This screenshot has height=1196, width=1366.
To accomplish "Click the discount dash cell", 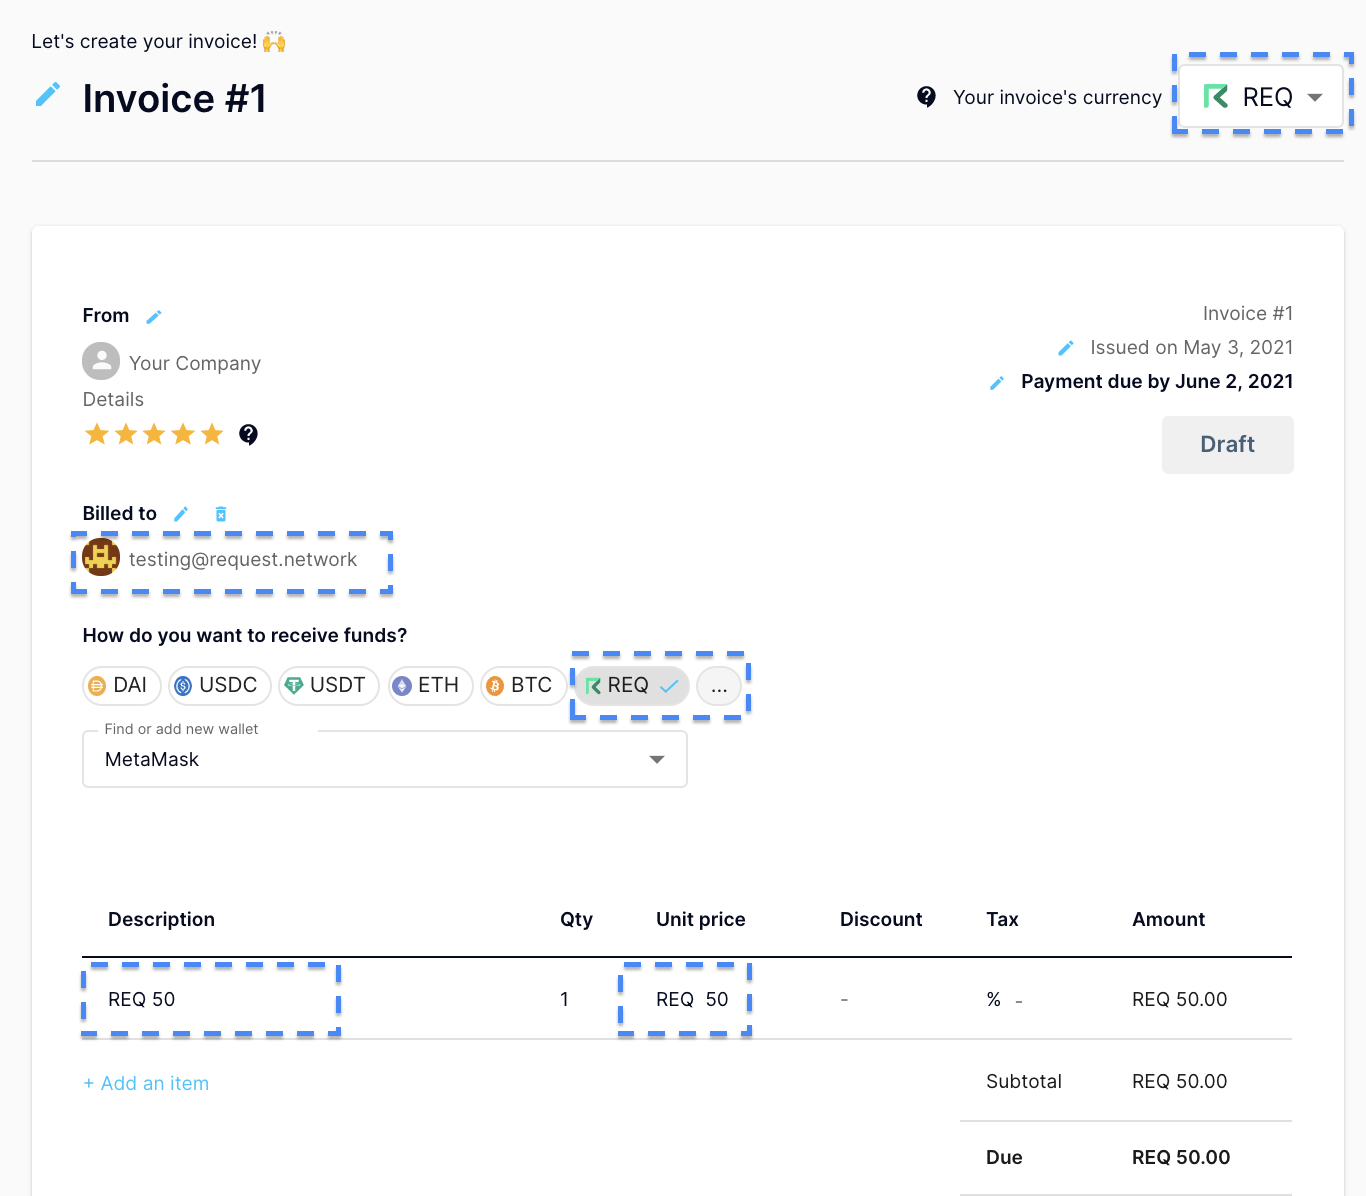I will (x=845, y=999).
